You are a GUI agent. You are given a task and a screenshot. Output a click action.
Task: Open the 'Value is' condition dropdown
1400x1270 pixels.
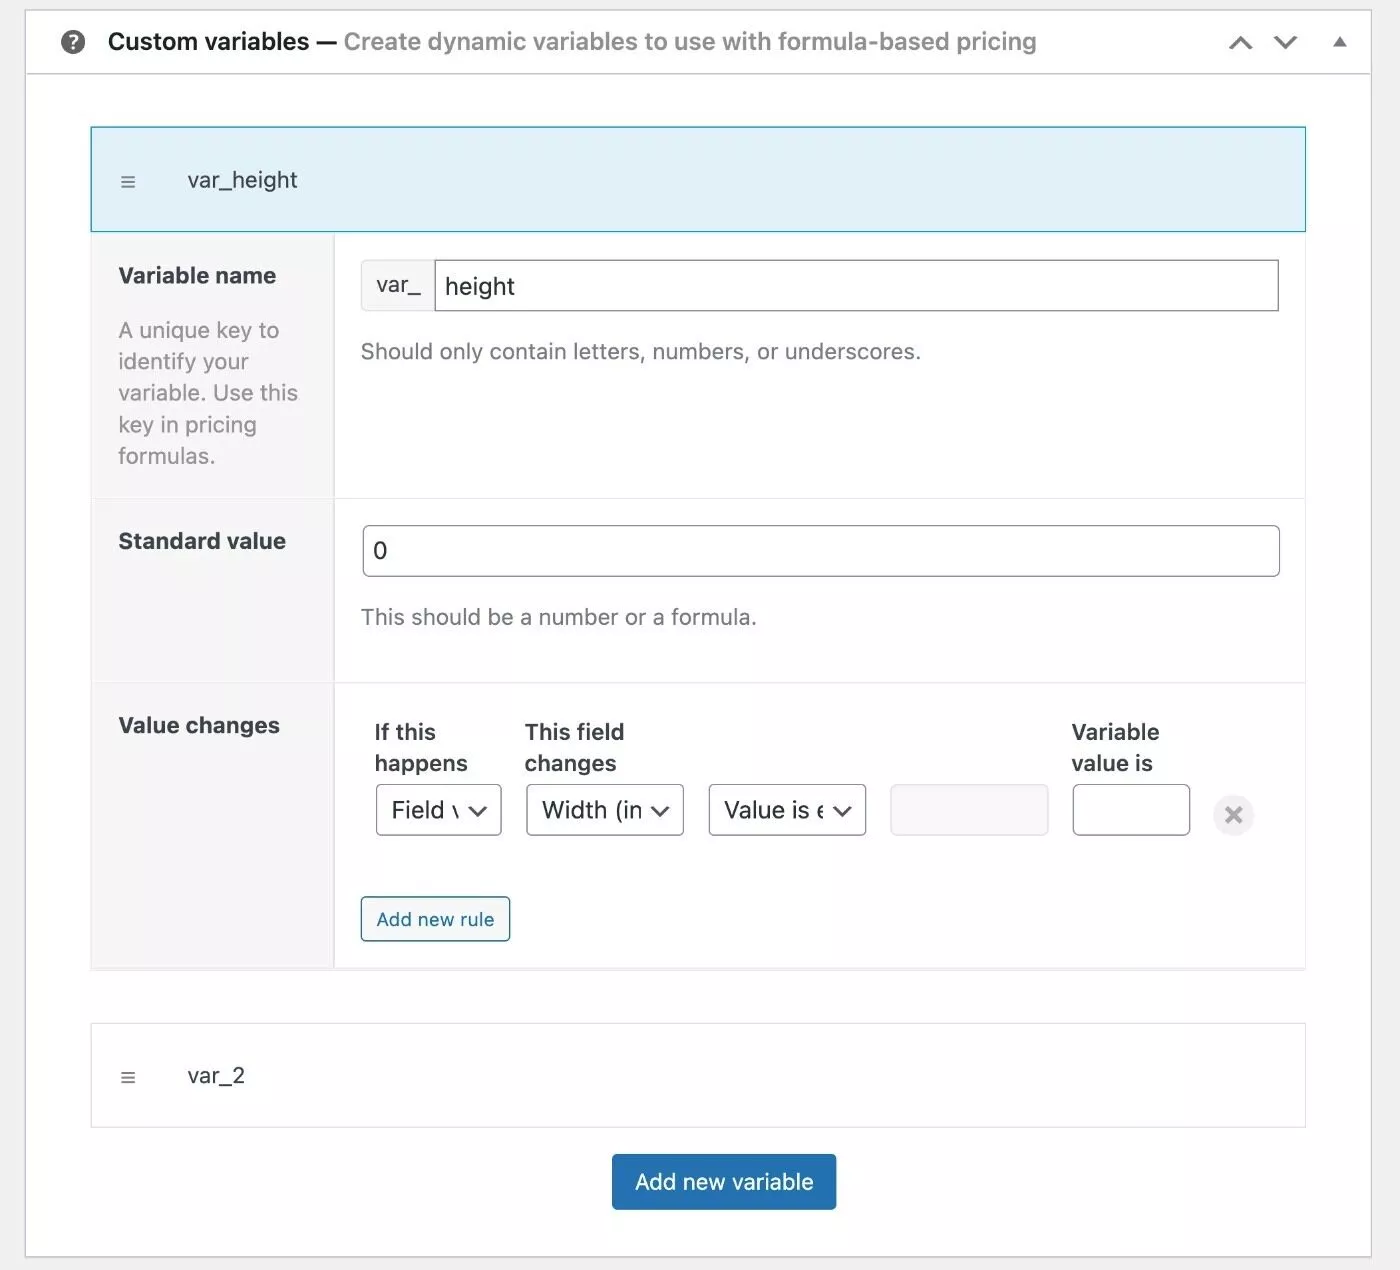787,810
